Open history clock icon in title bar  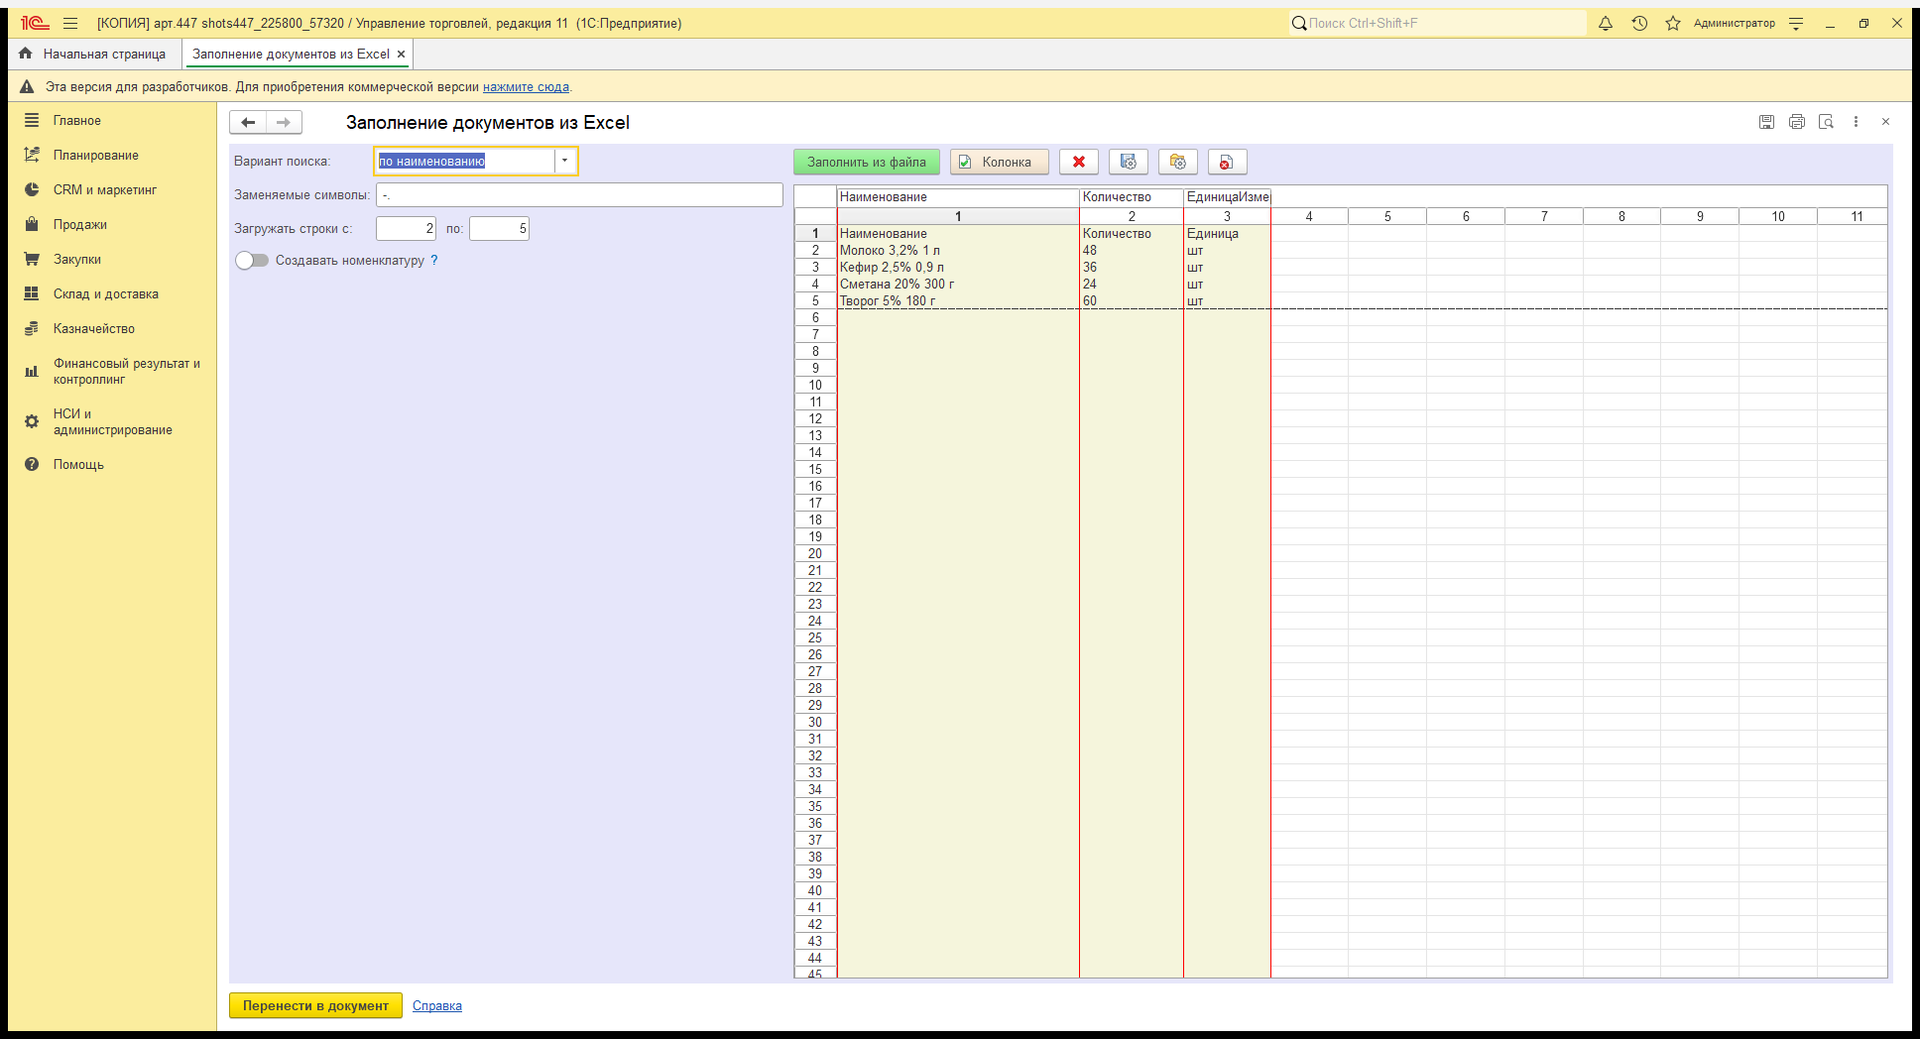click(1639, 23)
